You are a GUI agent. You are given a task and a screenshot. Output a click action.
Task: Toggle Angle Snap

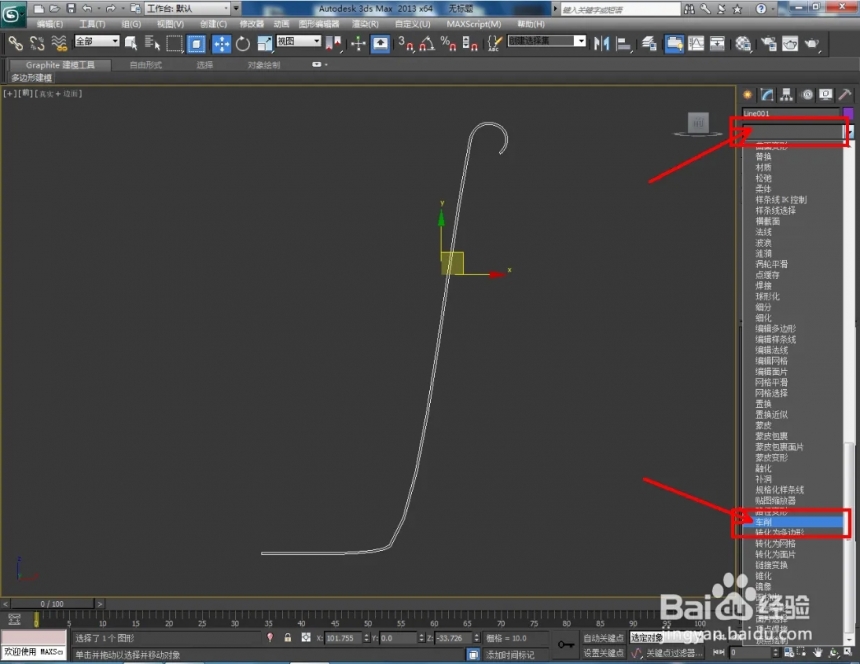tap(427, 43)
